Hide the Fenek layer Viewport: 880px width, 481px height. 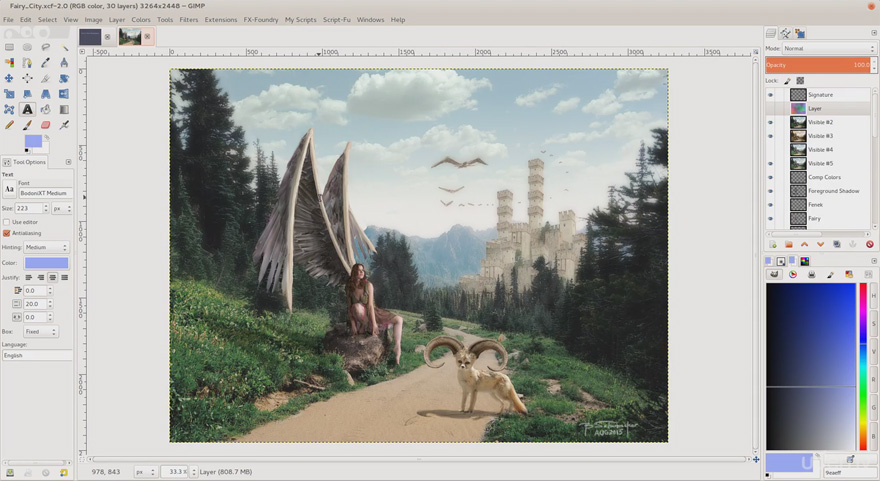point(771,205)
